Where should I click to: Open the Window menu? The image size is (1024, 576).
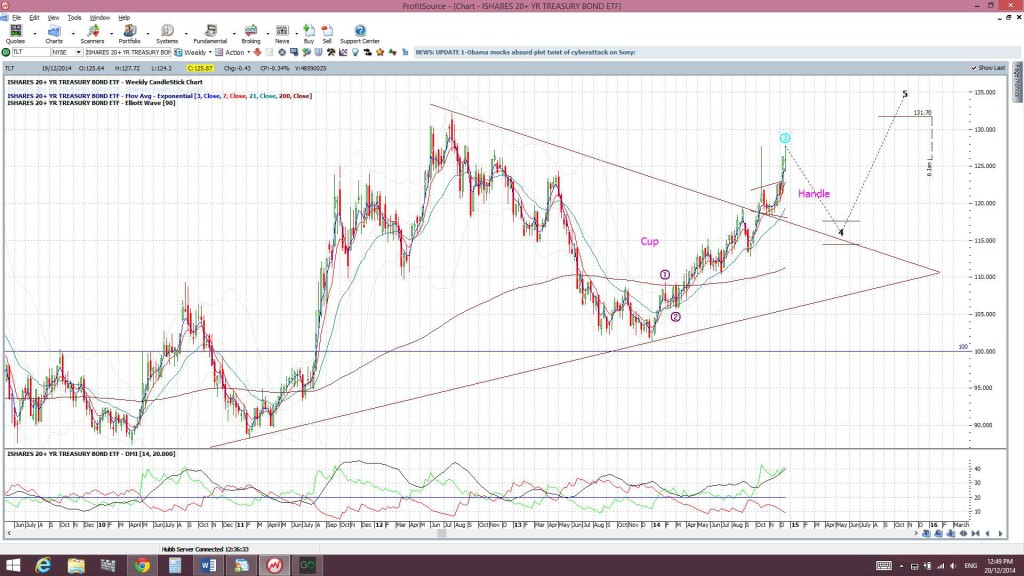[99, 18]
